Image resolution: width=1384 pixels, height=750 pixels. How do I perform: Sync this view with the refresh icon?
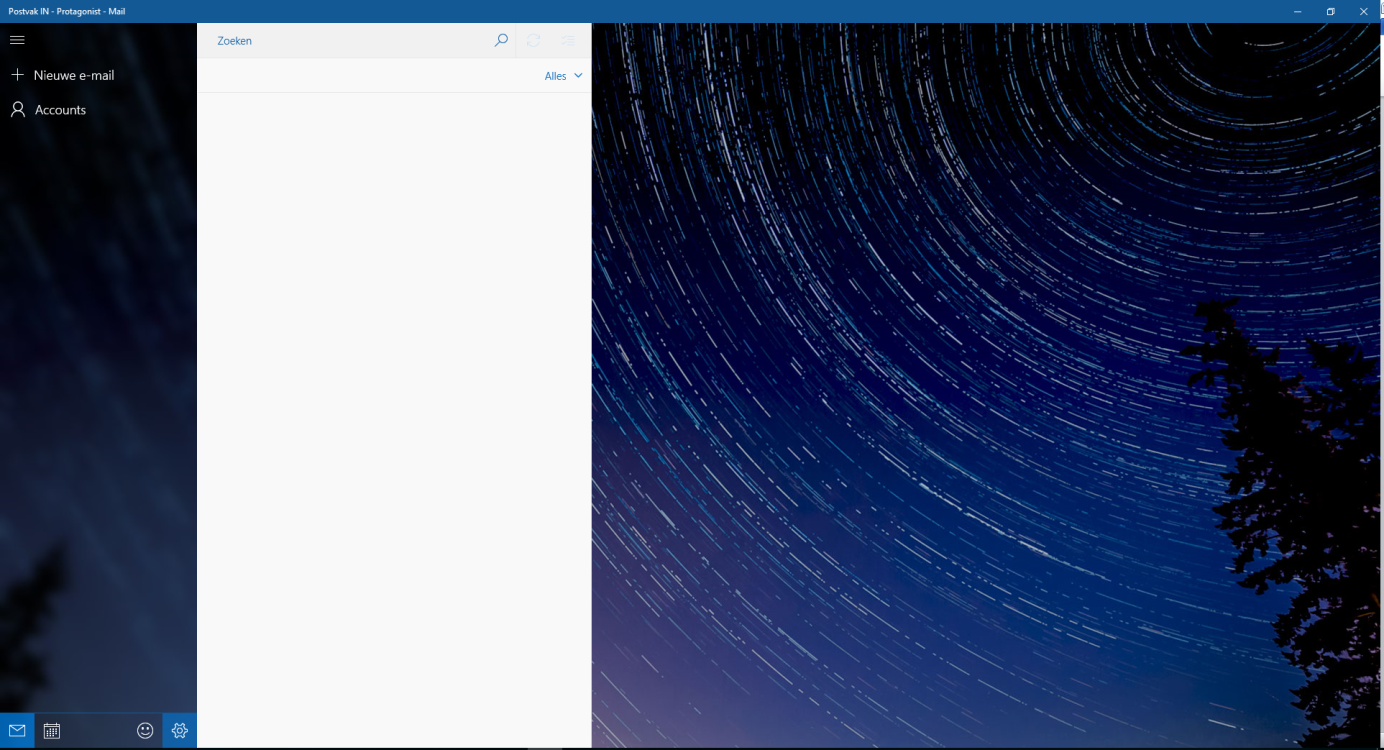tap(534, 41)
